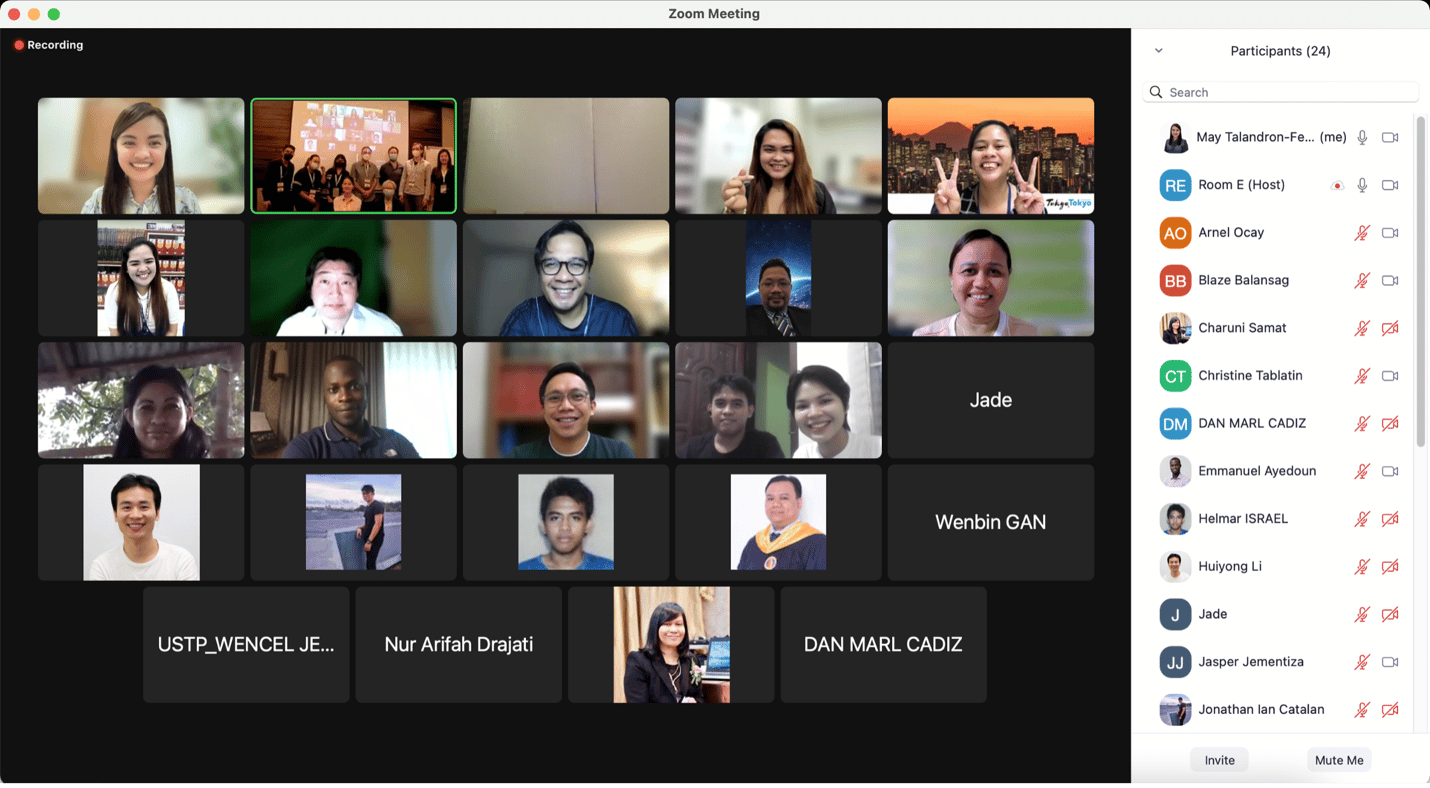Viewport: 1430px width, 788px height.
Task: Click the JJ avatar for Jasper Jementiza
Action: (1175, 662)
